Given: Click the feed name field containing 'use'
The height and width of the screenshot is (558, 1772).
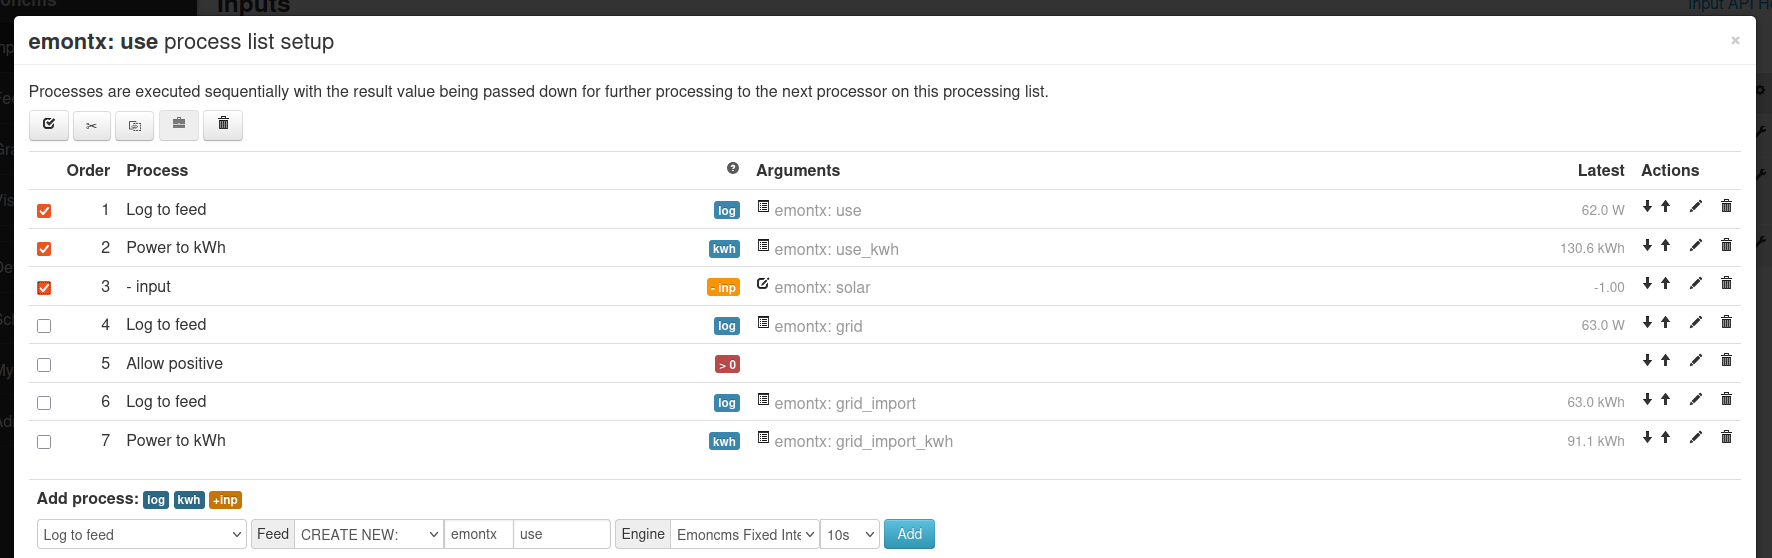Looking at the screenshot, I should coord(561,535).
